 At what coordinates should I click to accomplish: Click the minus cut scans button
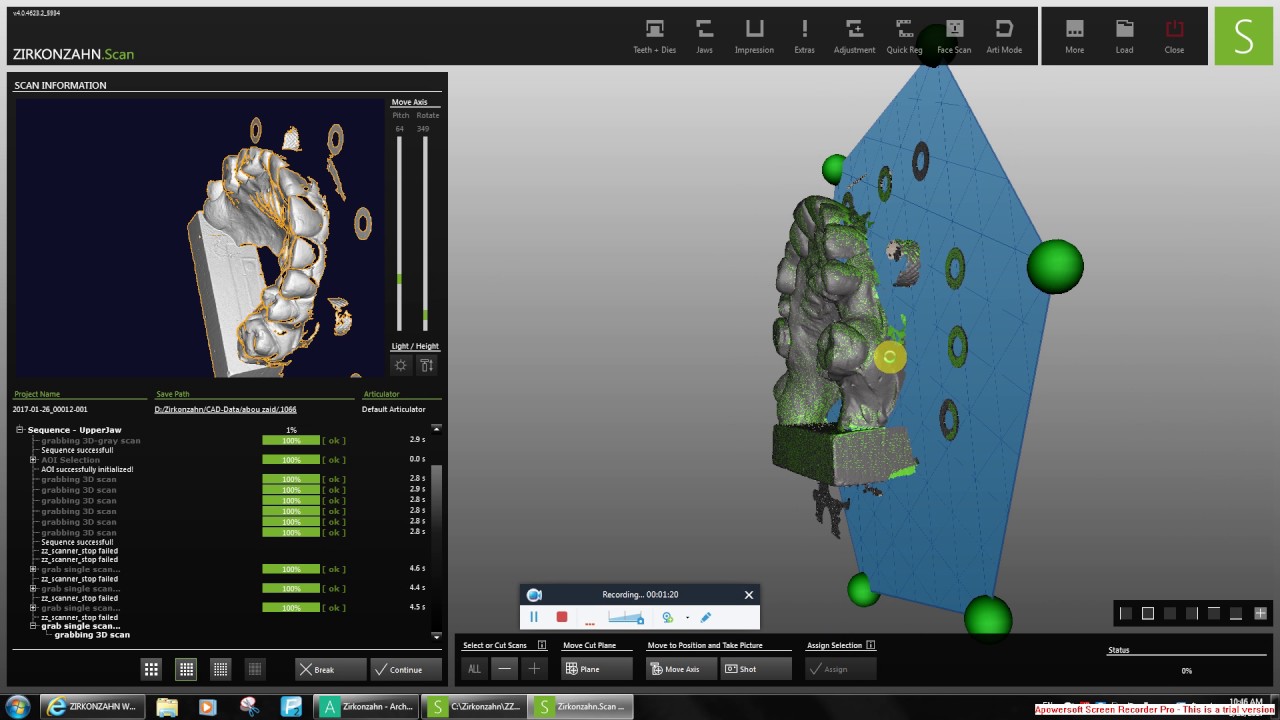click(x=505, y=669)
